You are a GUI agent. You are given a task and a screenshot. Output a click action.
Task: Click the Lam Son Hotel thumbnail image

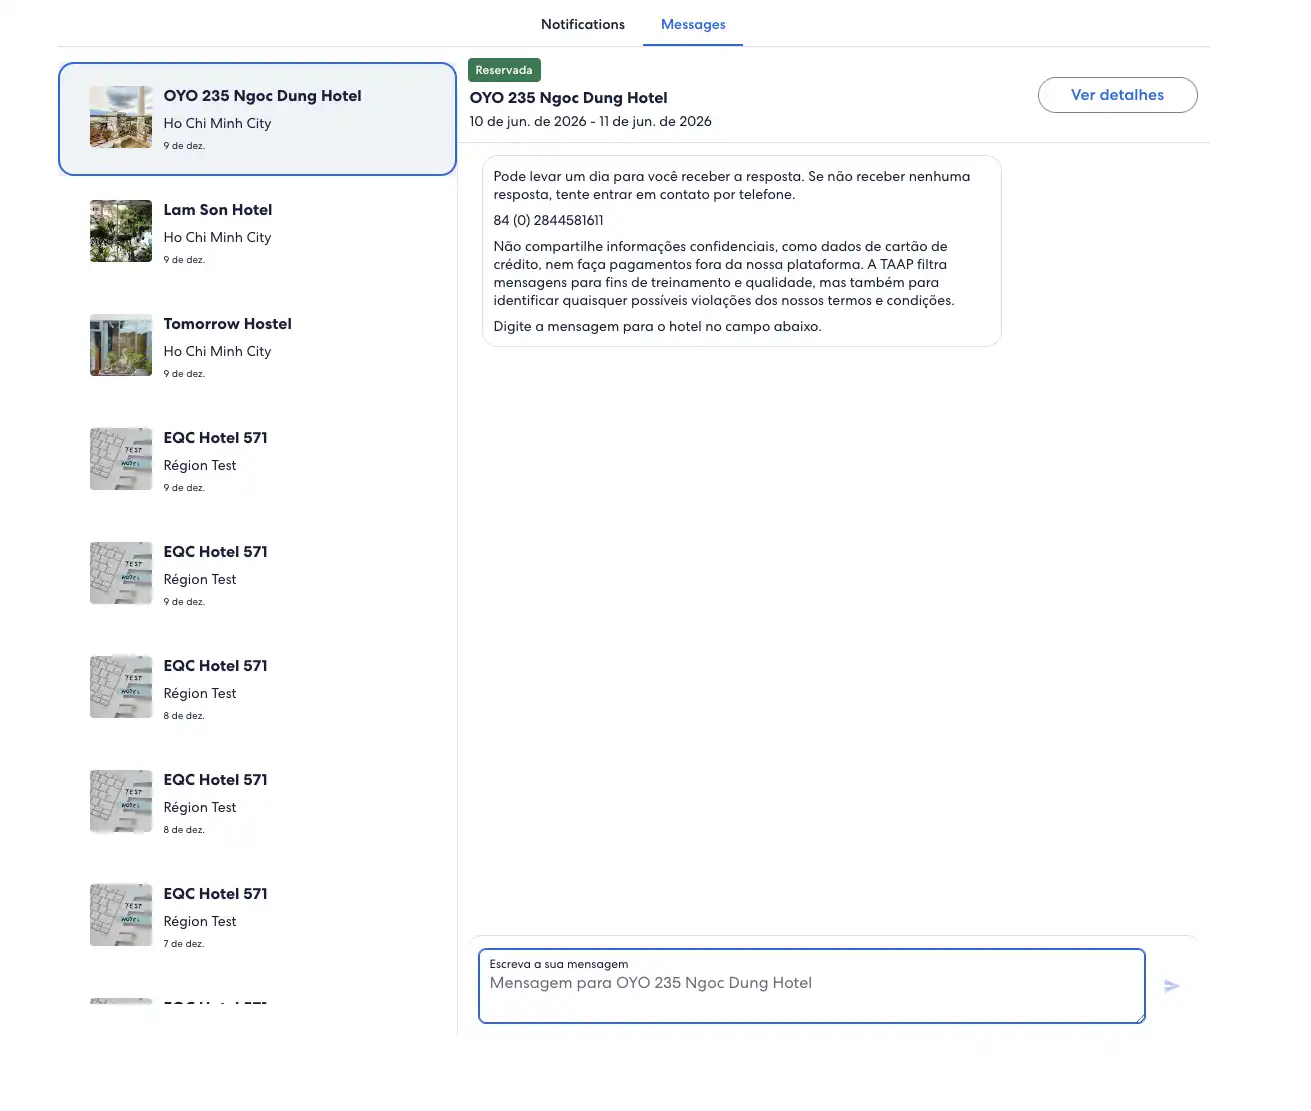(121, 231)
